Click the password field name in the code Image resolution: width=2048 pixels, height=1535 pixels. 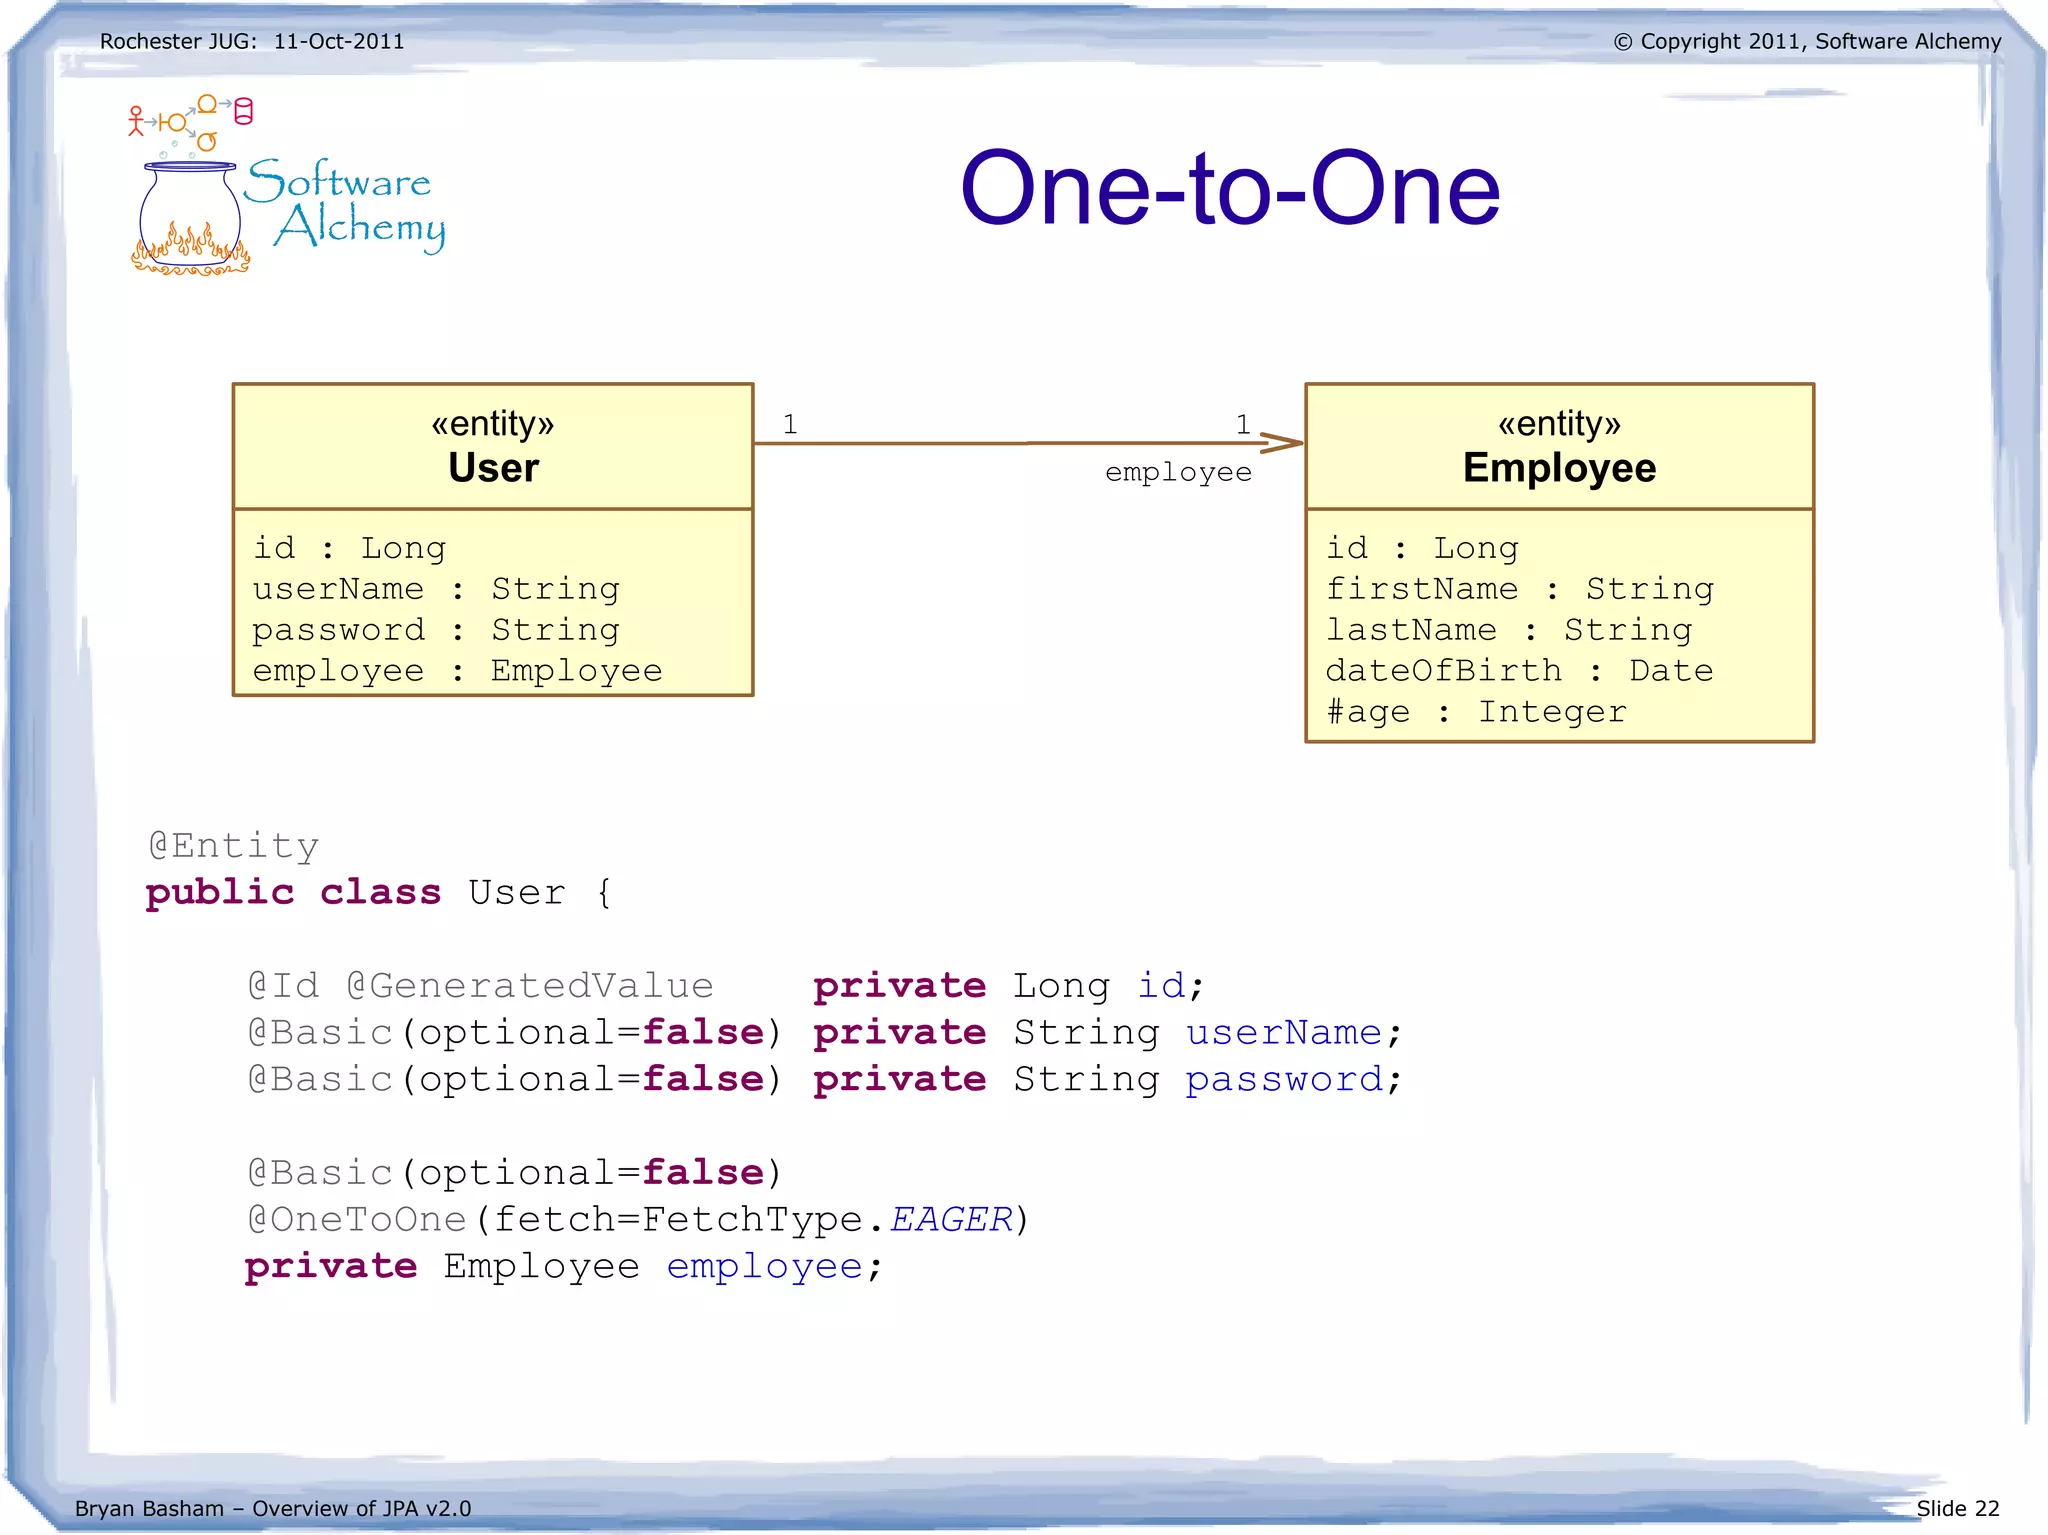(1283, 1079)
